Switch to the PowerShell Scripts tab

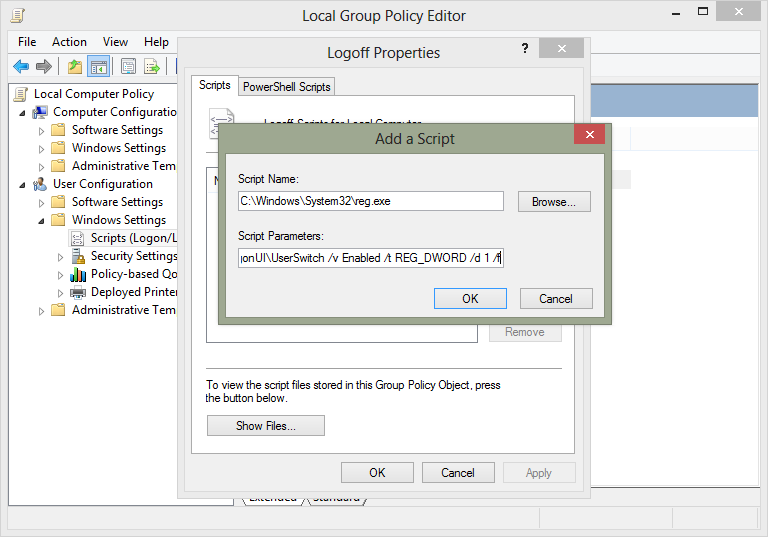[x=287, y=87]
